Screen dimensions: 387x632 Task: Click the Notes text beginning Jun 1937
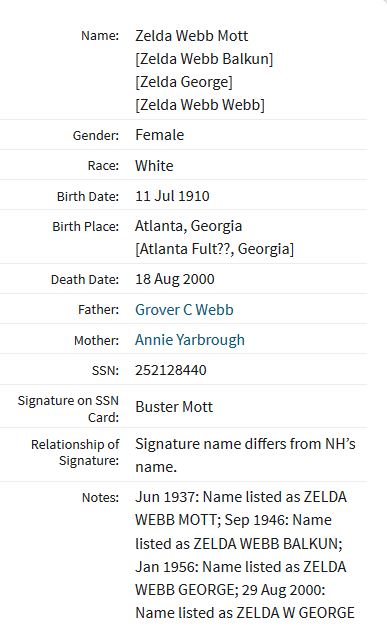click(245, 555)
